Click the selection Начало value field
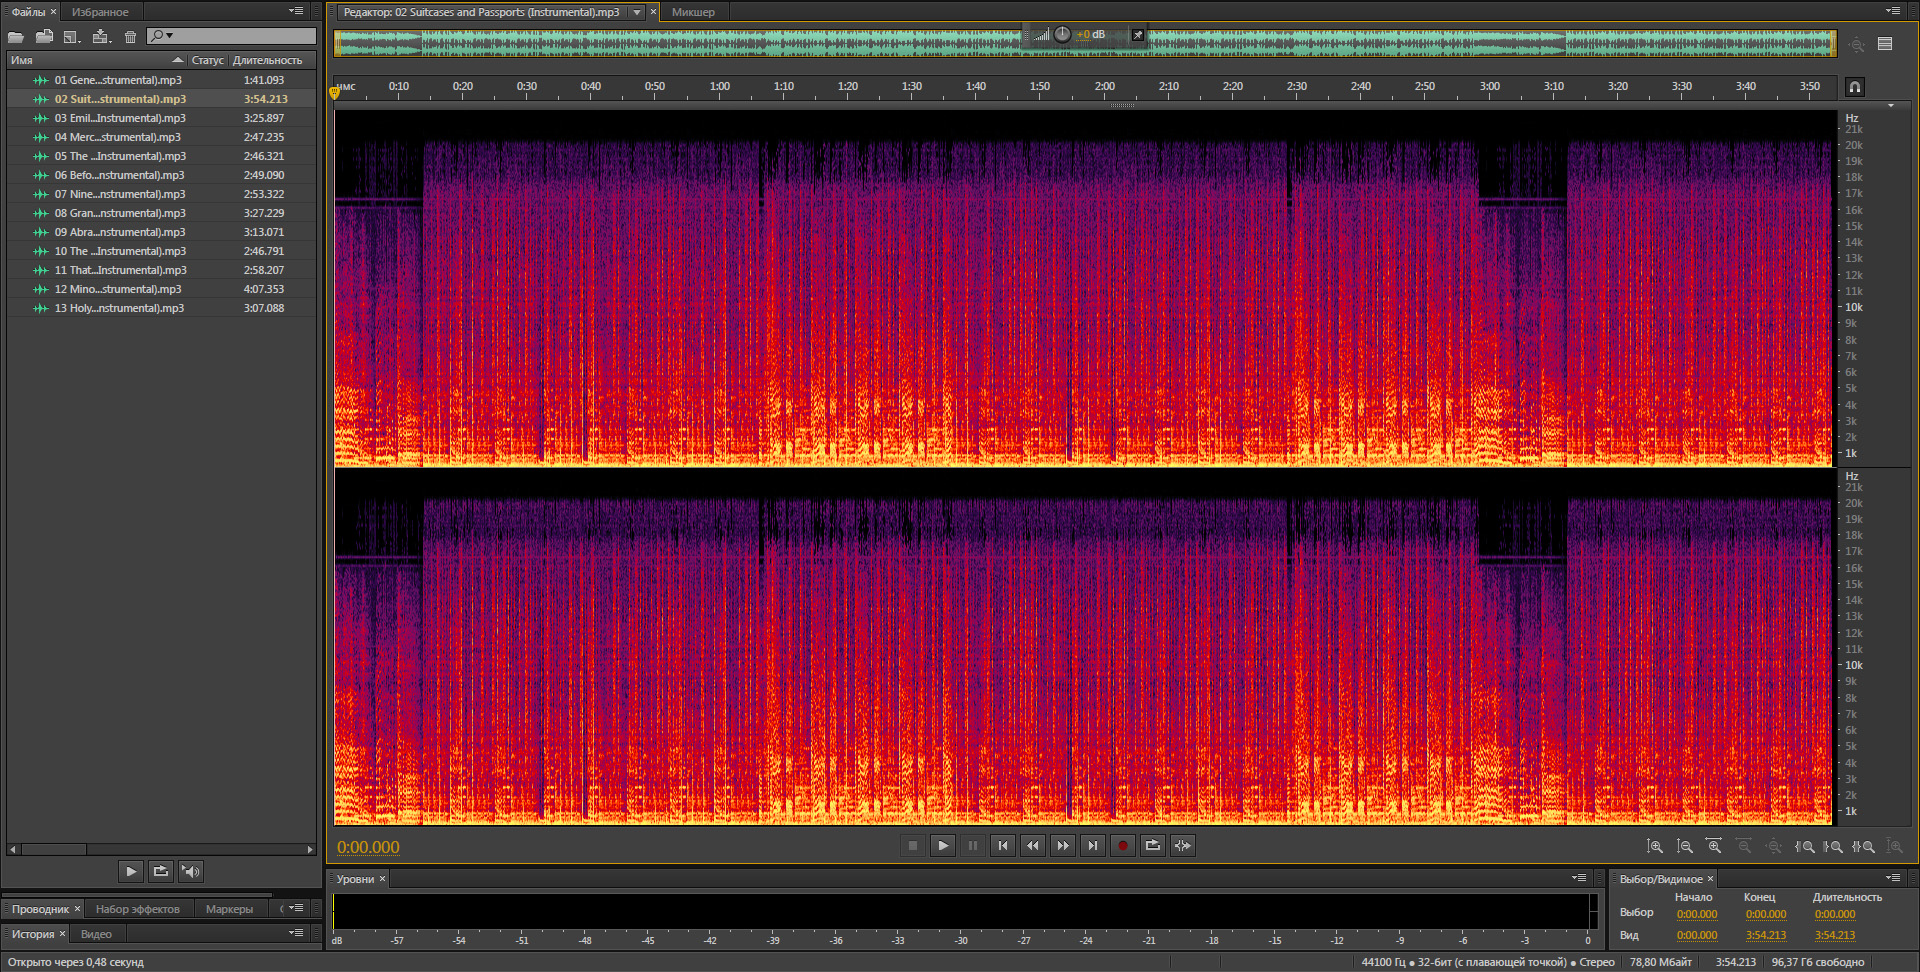Image resolution: width=1920 pixels, height=972 pixels. (x=1697, y=914)
